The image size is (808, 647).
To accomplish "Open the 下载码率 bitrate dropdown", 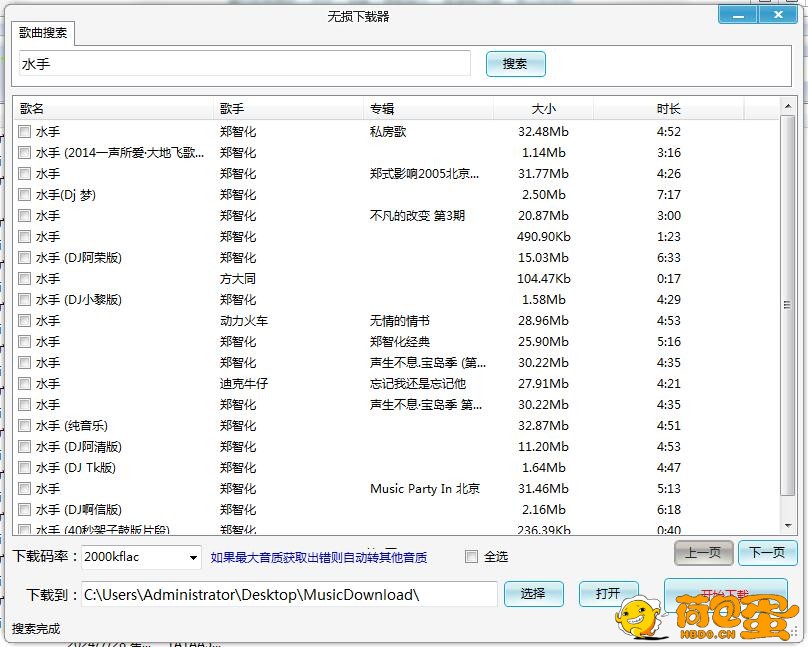I will (x=193, y=557).
